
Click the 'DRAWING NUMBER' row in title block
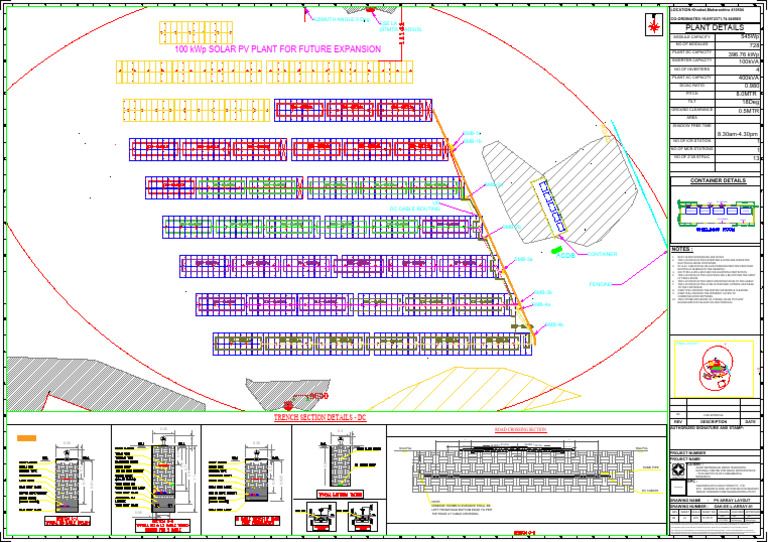[715, 506]
